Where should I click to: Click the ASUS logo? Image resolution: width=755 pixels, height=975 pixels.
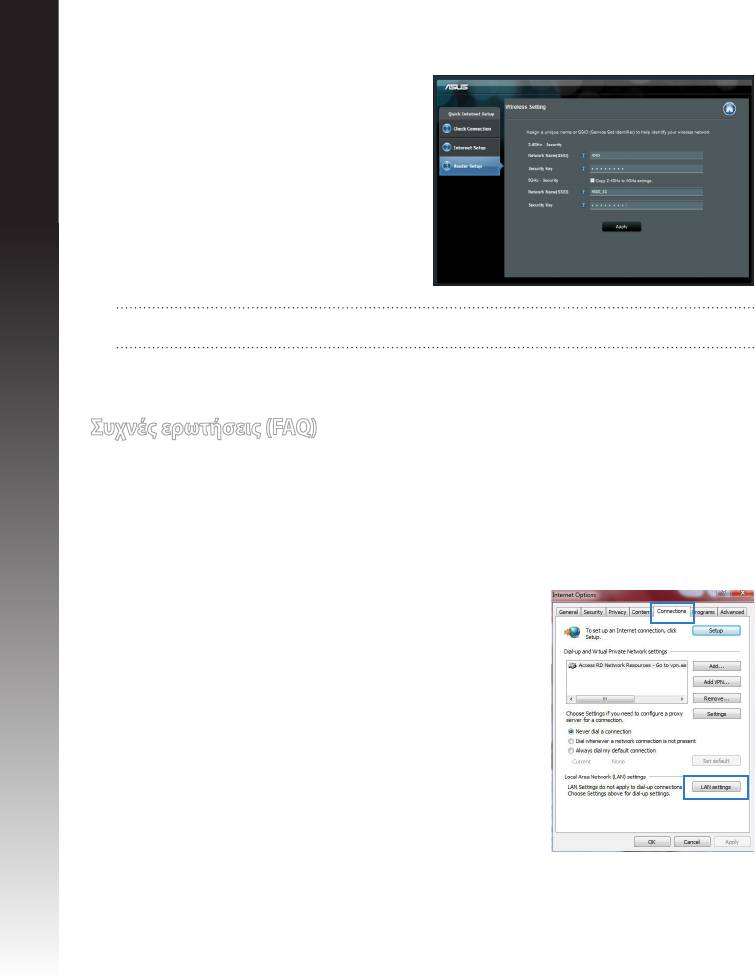(x=455, y=87)
